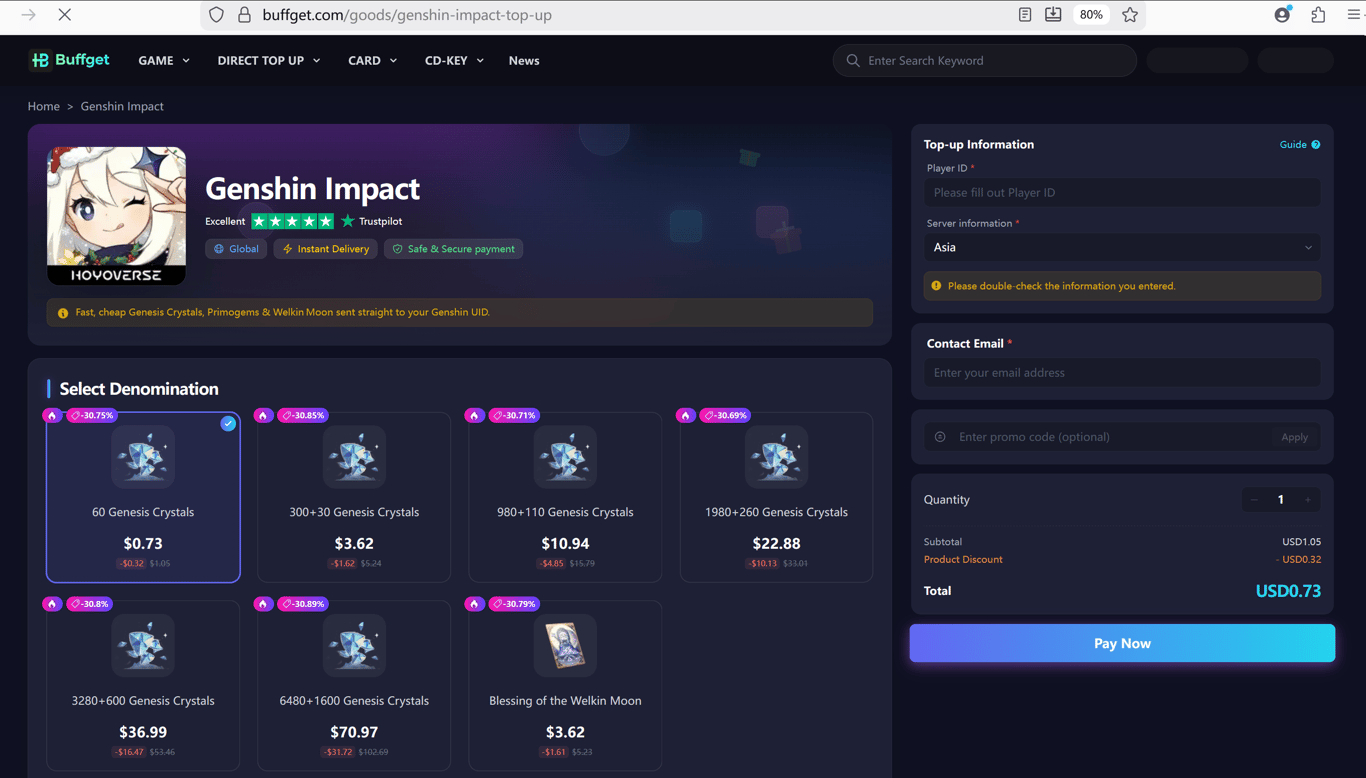
Task: Click the install/download page icon in address bar
Action: [1053, 15]
